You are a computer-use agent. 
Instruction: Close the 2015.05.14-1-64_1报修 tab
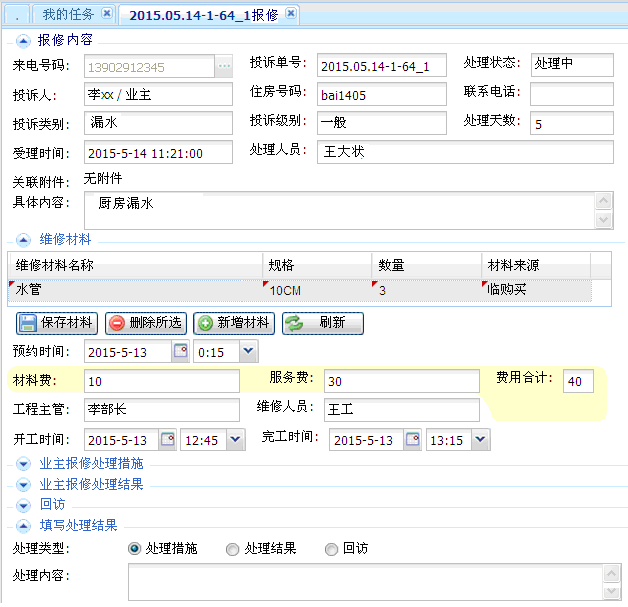(290, 14)
